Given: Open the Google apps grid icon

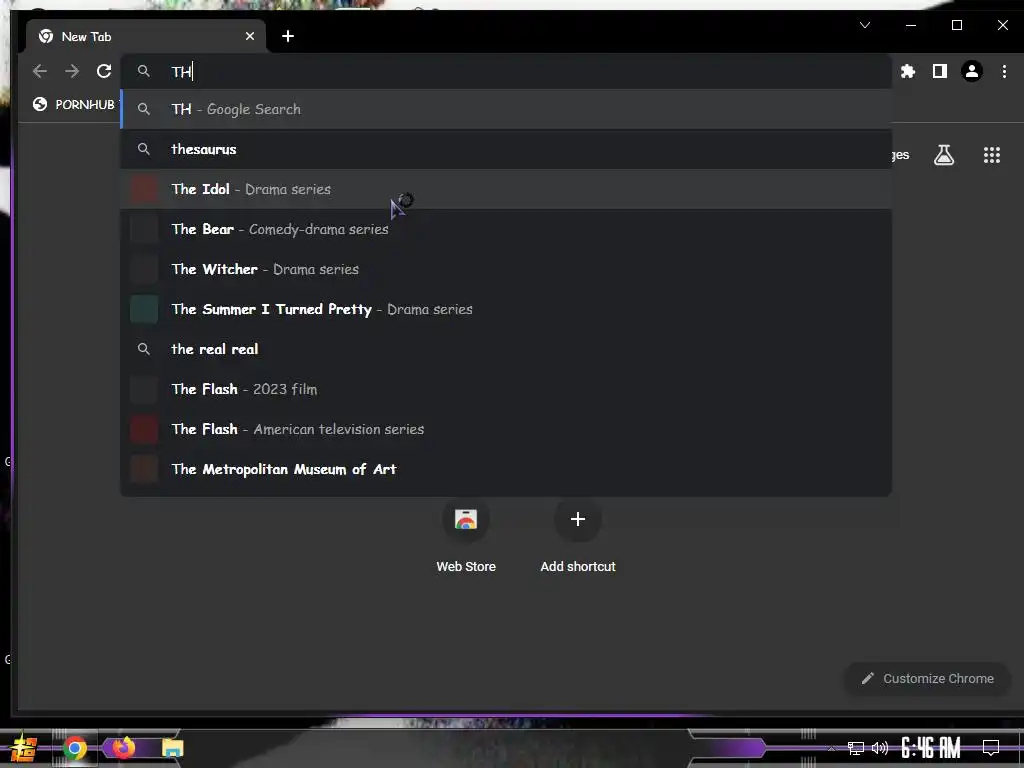Looking at the screenshot, I should 992,155.
